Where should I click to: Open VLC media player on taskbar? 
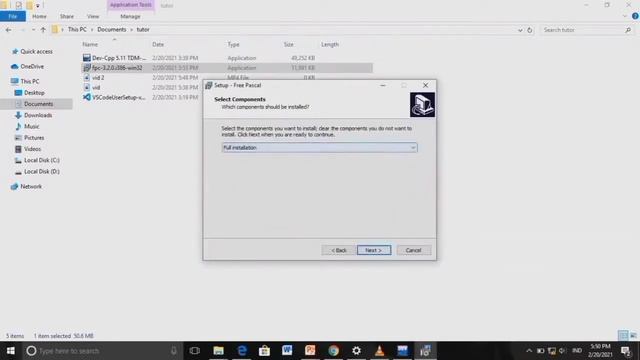(379, 351)
